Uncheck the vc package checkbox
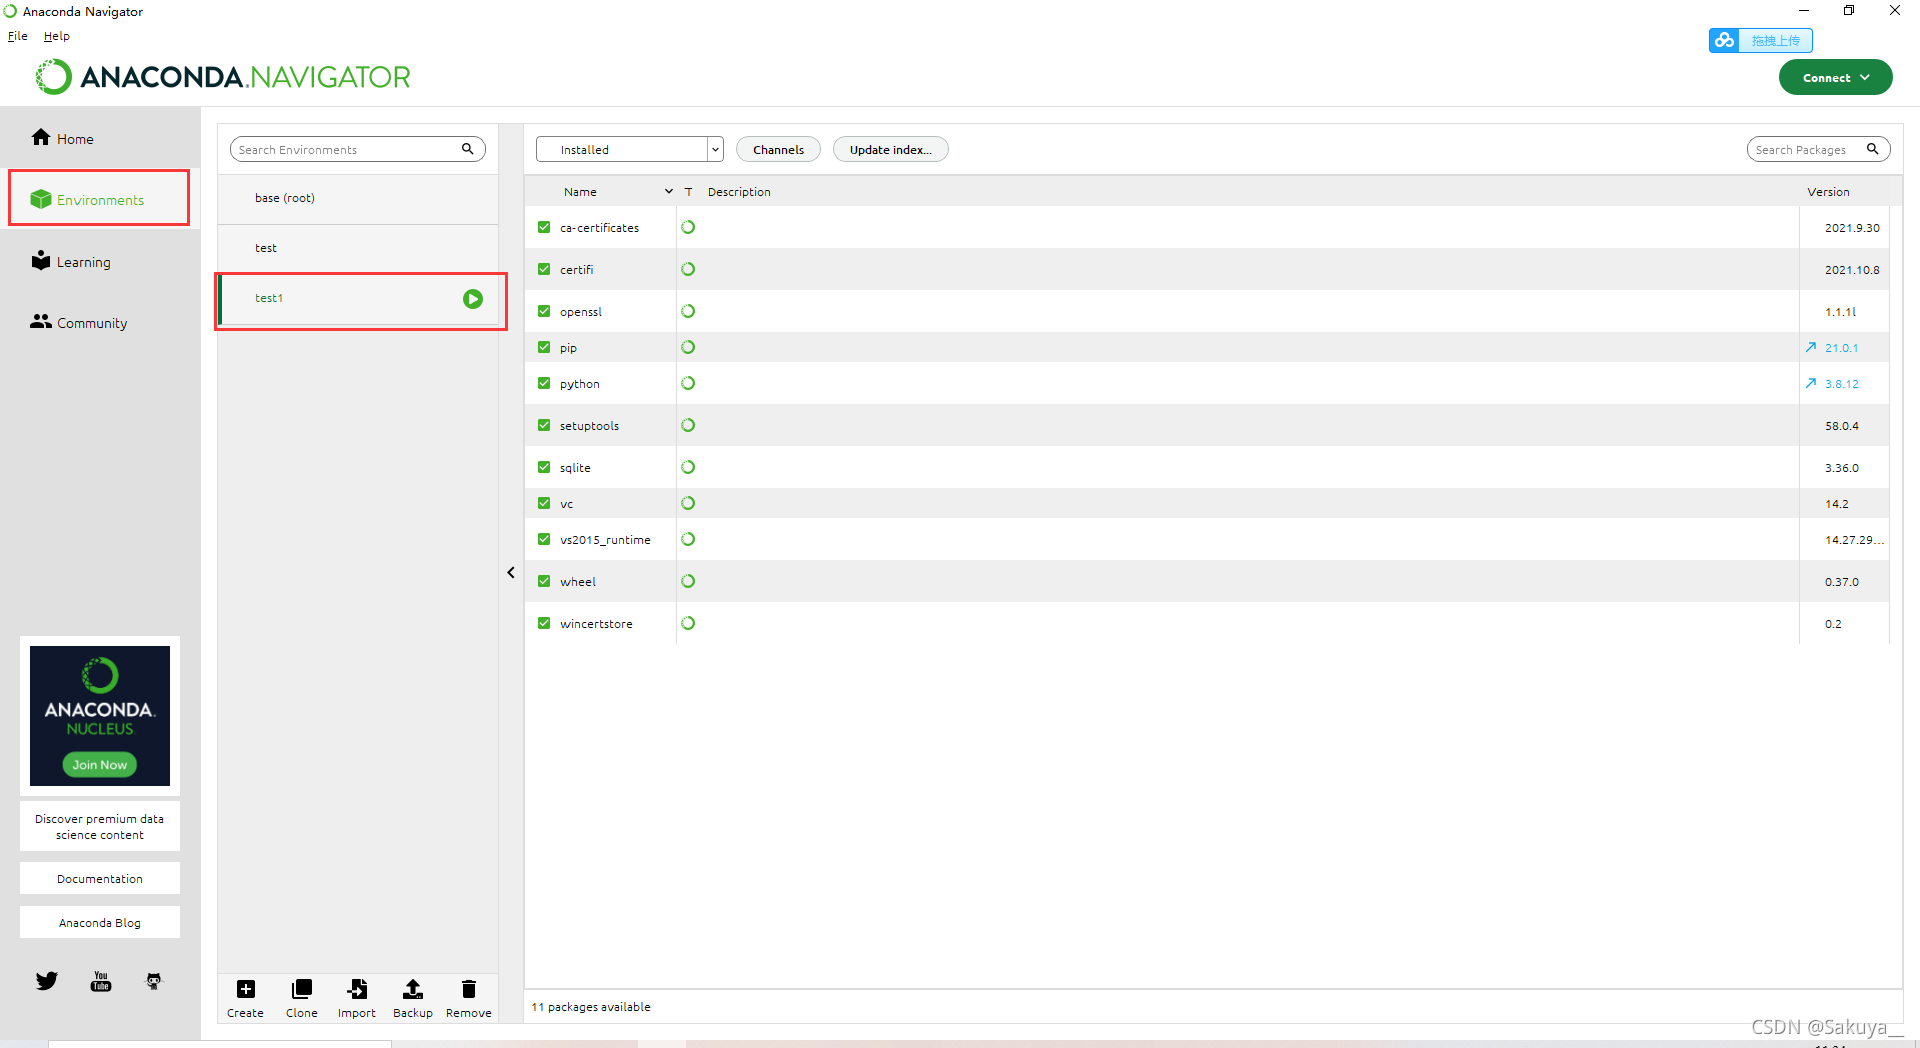Image resolution: width=1920 pixels, height=1048 pixels. pos(544,503)
